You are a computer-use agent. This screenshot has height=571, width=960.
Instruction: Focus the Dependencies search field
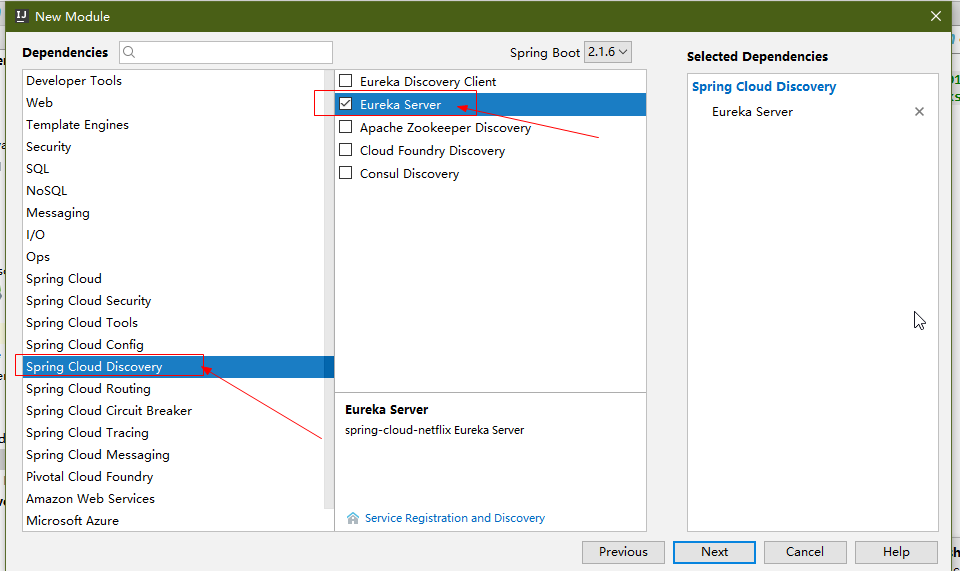point(226,52)
